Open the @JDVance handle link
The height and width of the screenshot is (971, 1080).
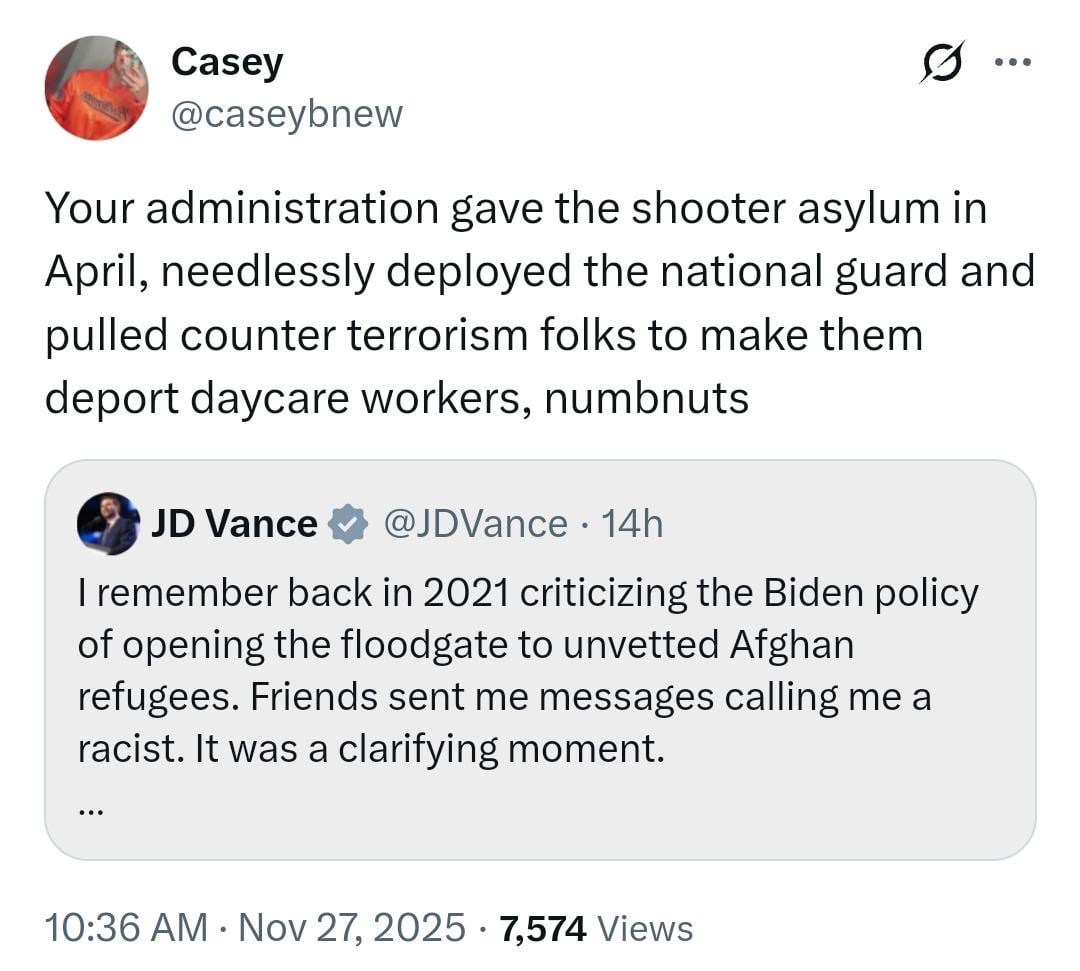[475, 524]
